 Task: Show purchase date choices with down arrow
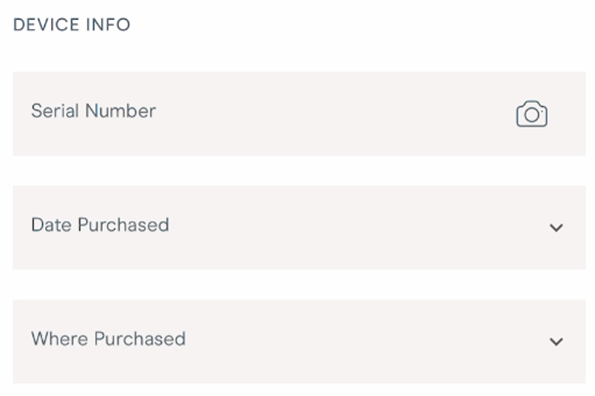click(x=556, y=228)
